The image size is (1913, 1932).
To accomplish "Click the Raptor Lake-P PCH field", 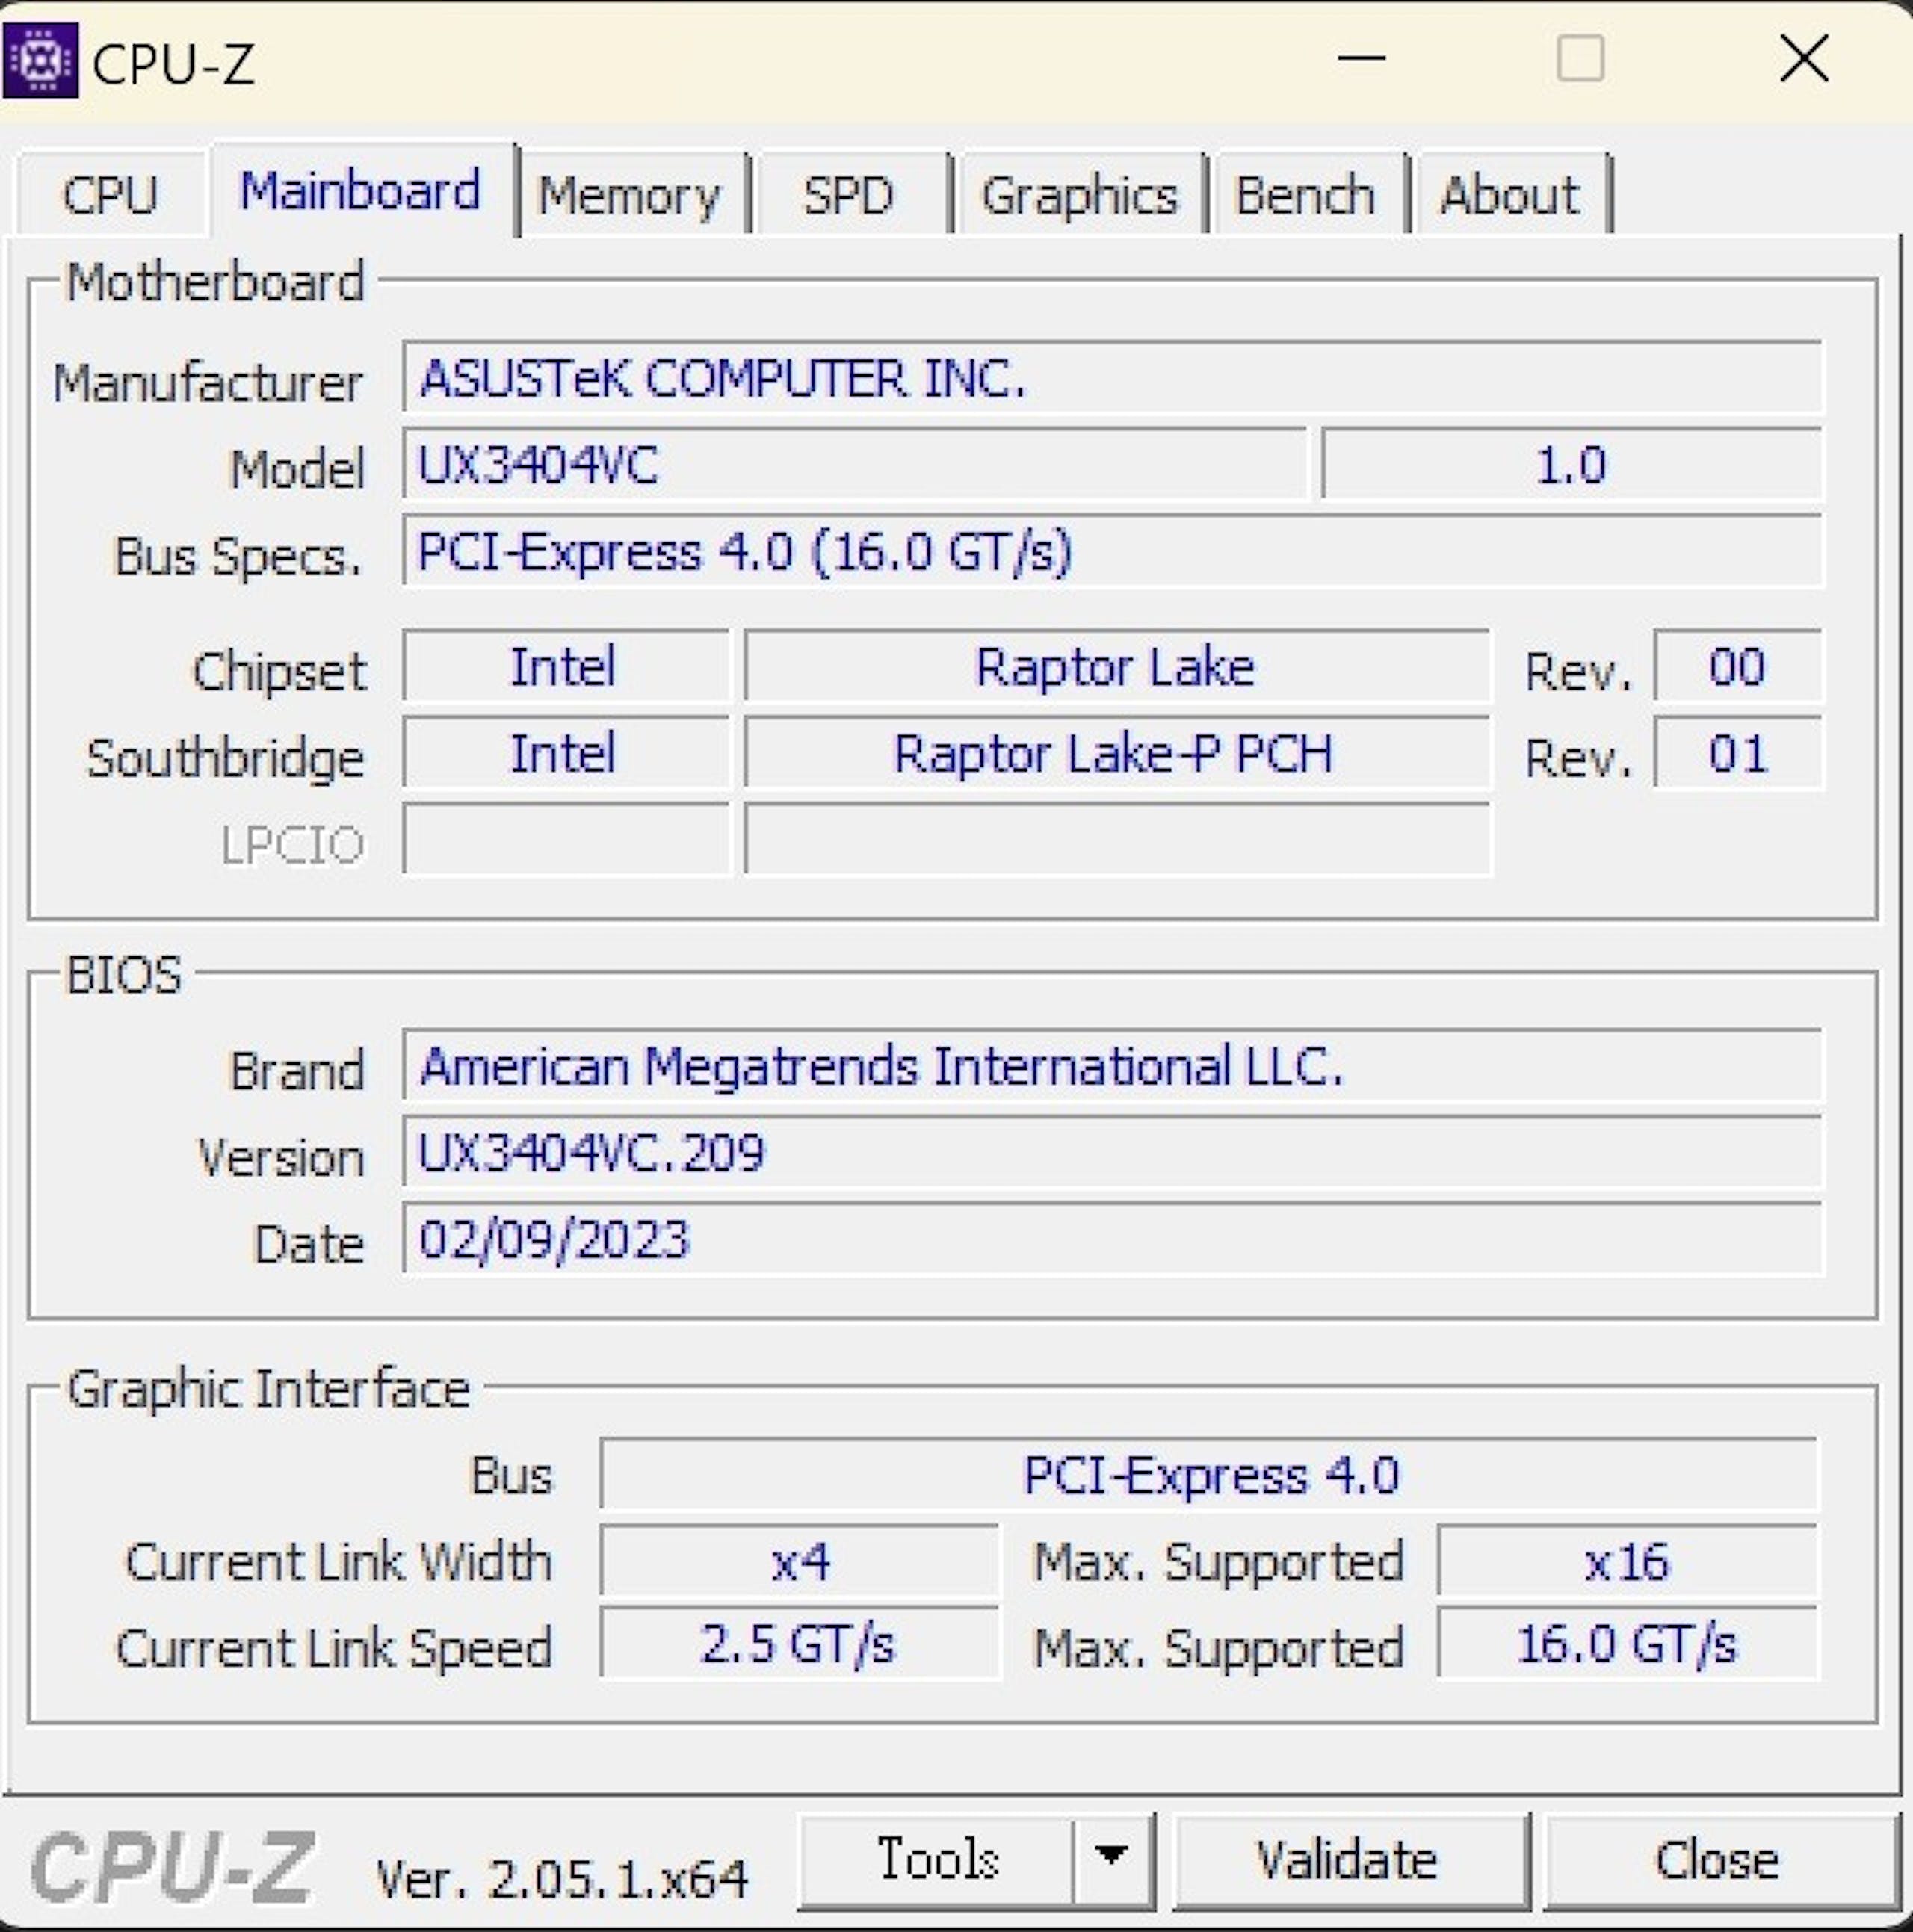I will coord(1117,753).
